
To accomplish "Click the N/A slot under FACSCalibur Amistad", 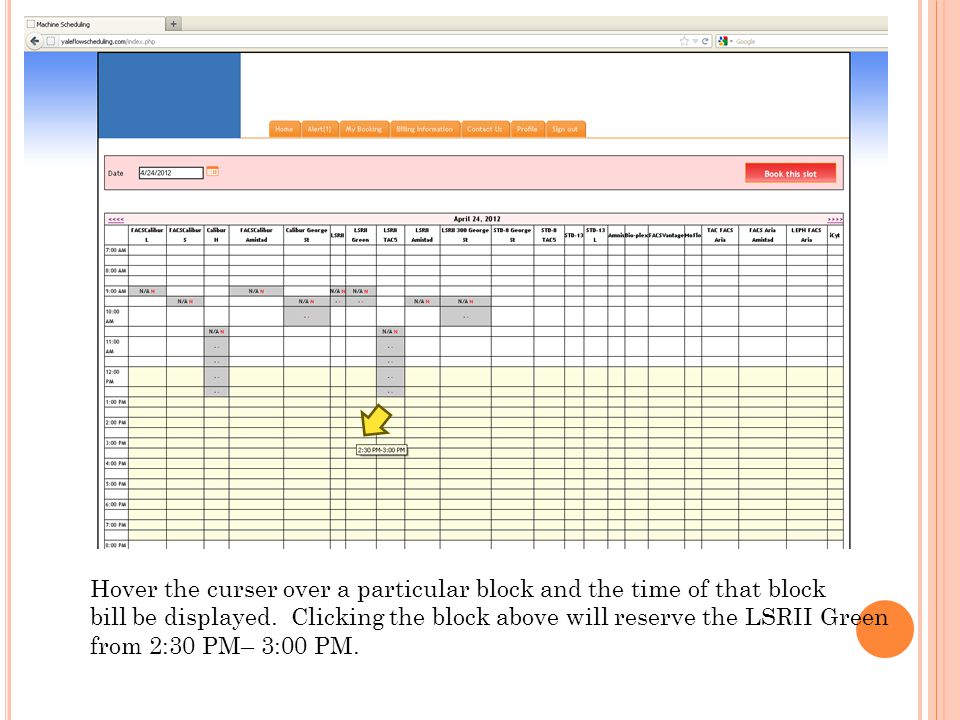I will pyautogui.click(x=257, y=291).
